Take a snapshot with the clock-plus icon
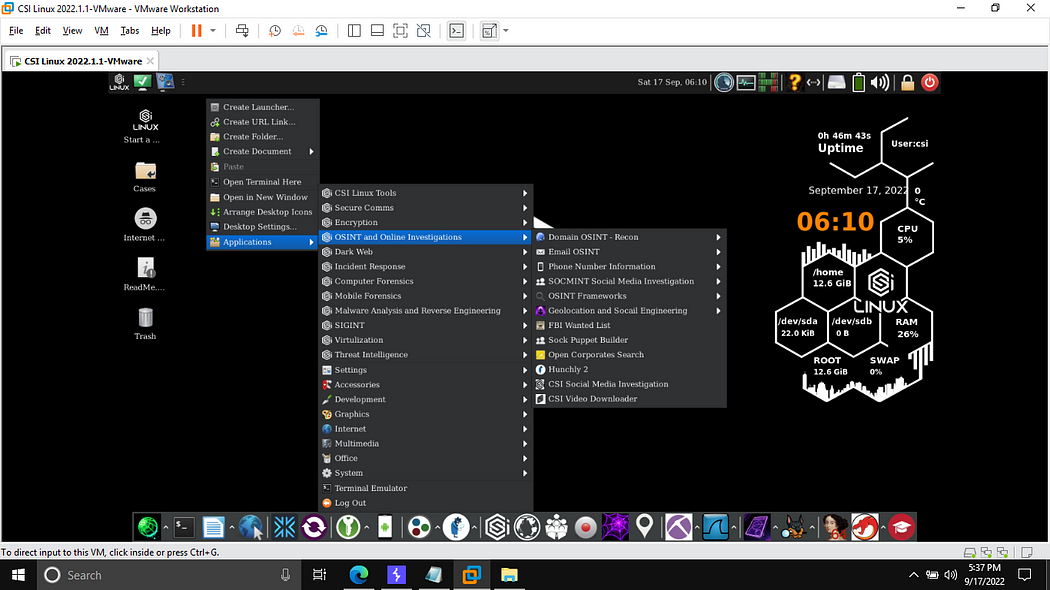The image size is (1050, 590). [x=275, y=31]
